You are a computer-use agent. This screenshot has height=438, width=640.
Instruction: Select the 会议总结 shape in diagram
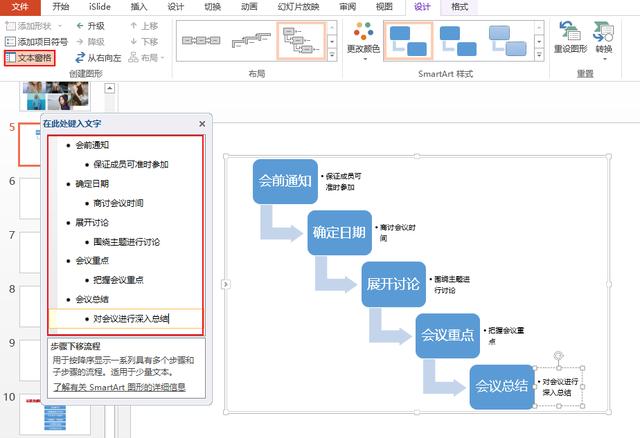(502, 387)
